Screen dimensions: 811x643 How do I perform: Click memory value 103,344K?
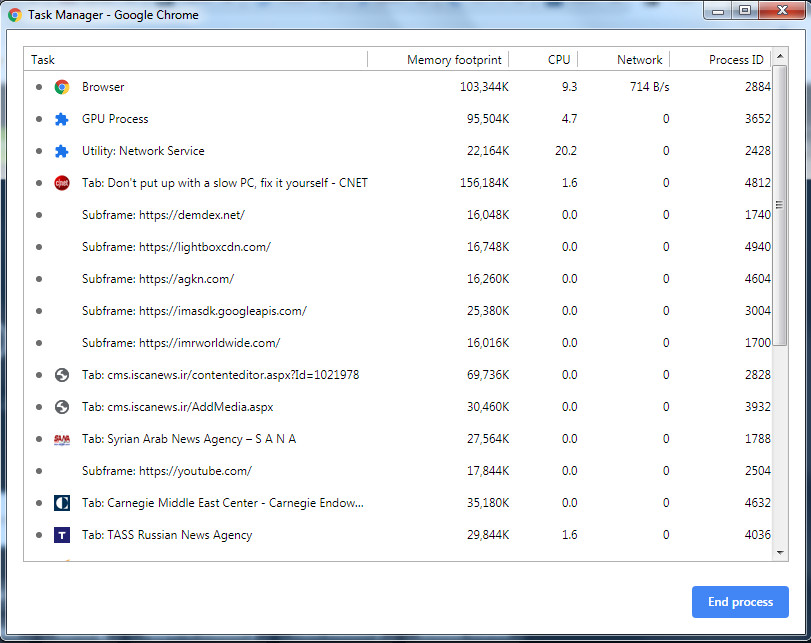tap(484, 87)
